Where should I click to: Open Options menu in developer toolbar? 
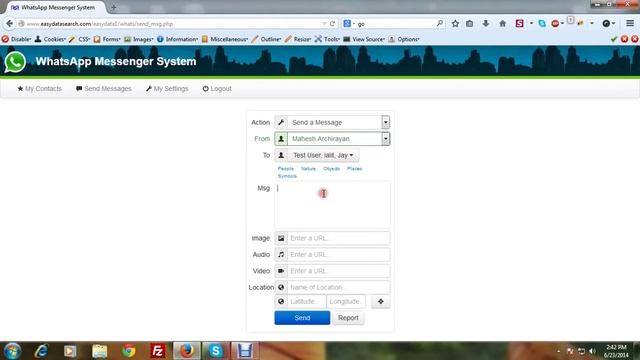pos(404,39)
